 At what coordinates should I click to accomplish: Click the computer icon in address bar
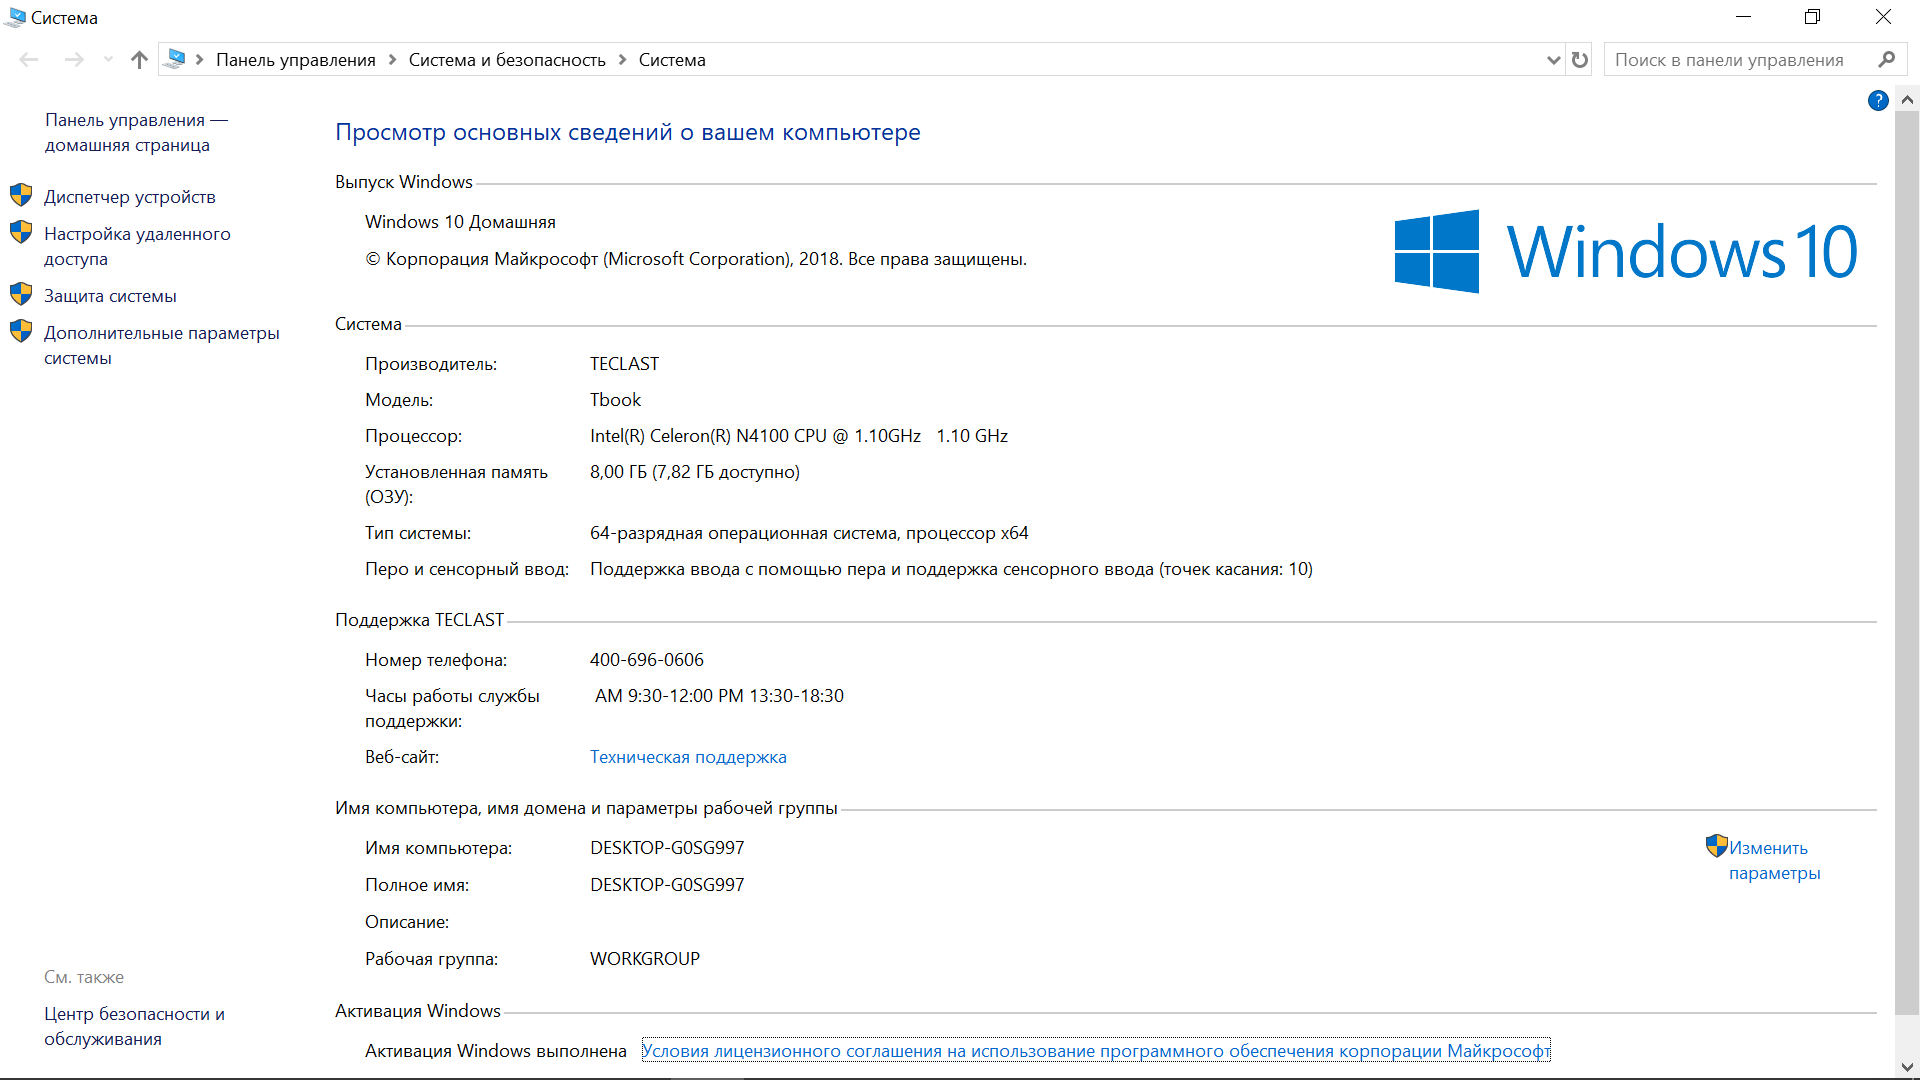[x=176, y=59]
